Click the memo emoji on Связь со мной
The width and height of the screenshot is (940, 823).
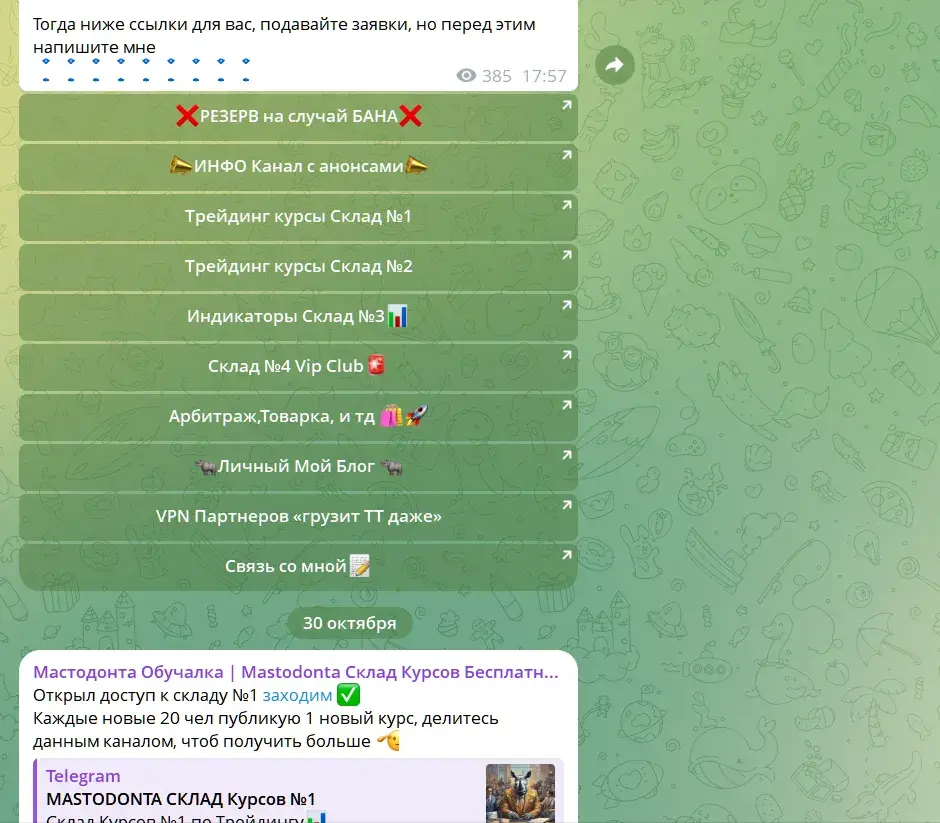359,565
